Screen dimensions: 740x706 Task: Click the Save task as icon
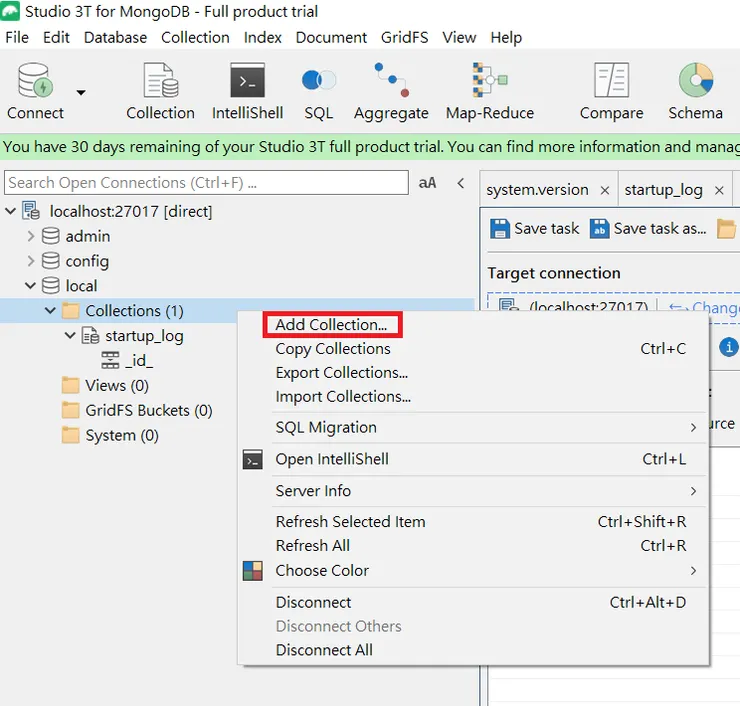click(599, 229)
